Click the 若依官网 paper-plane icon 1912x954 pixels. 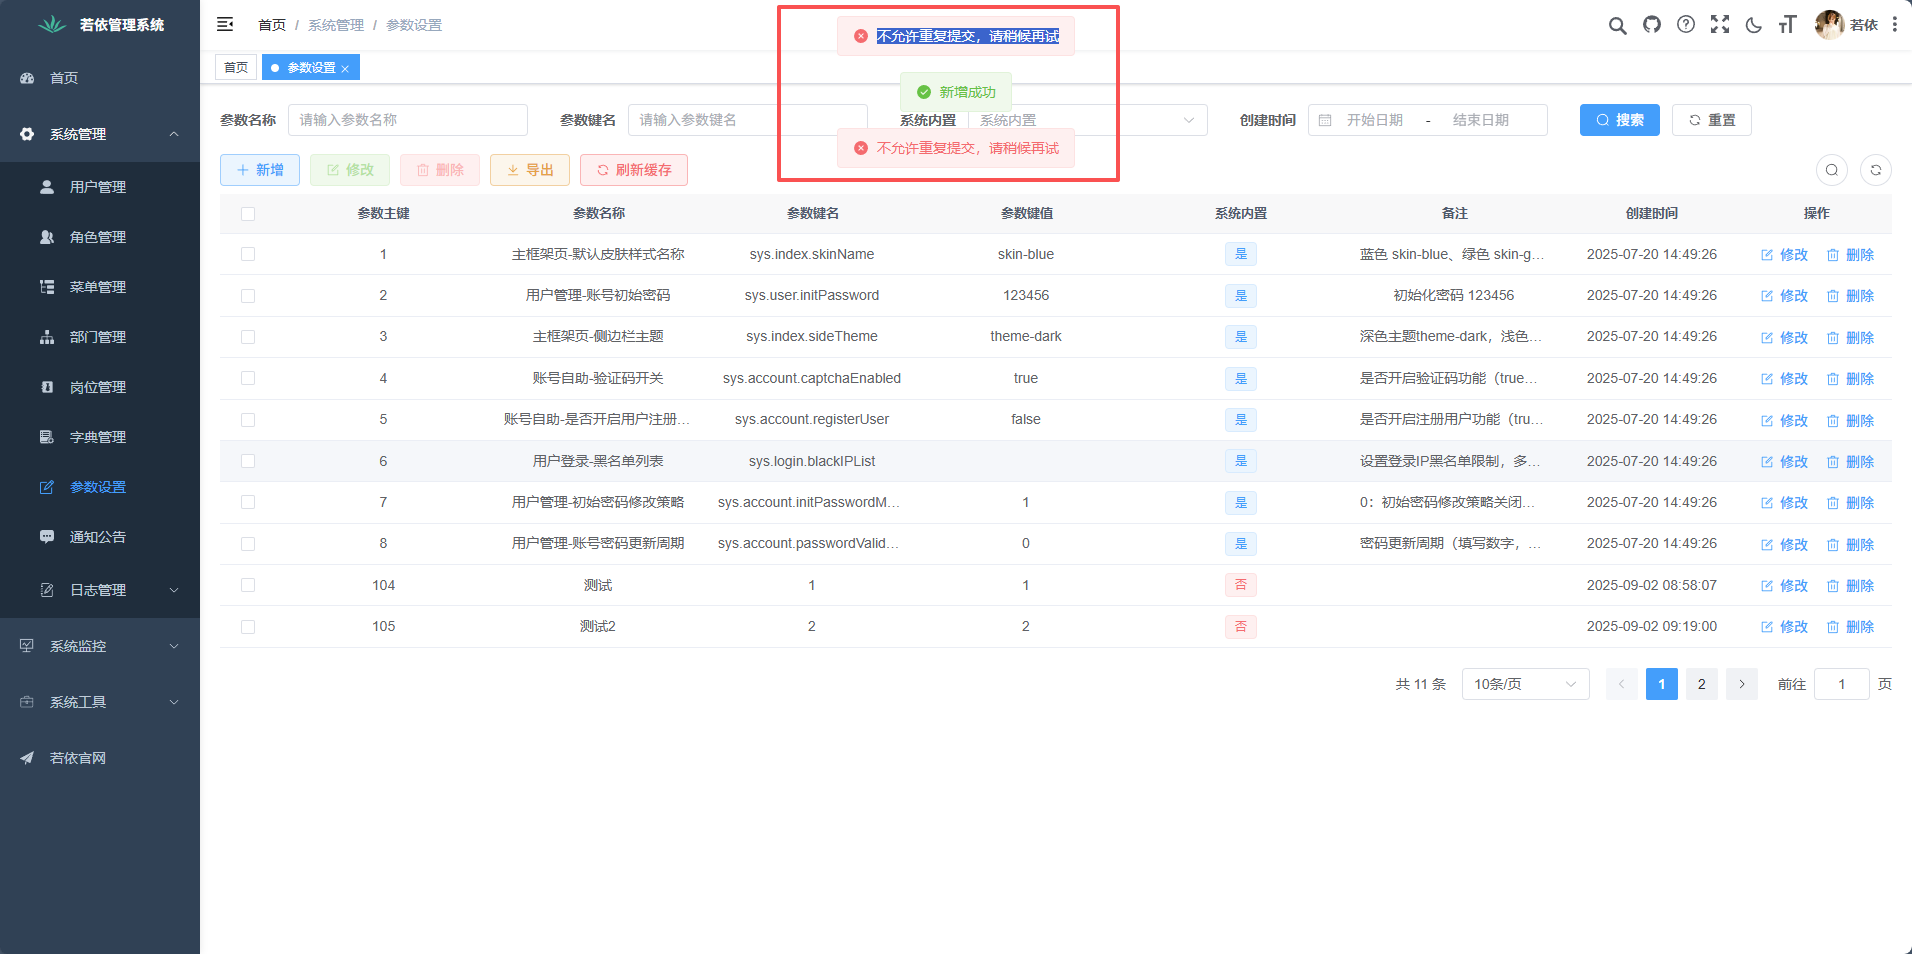(27, 758)
